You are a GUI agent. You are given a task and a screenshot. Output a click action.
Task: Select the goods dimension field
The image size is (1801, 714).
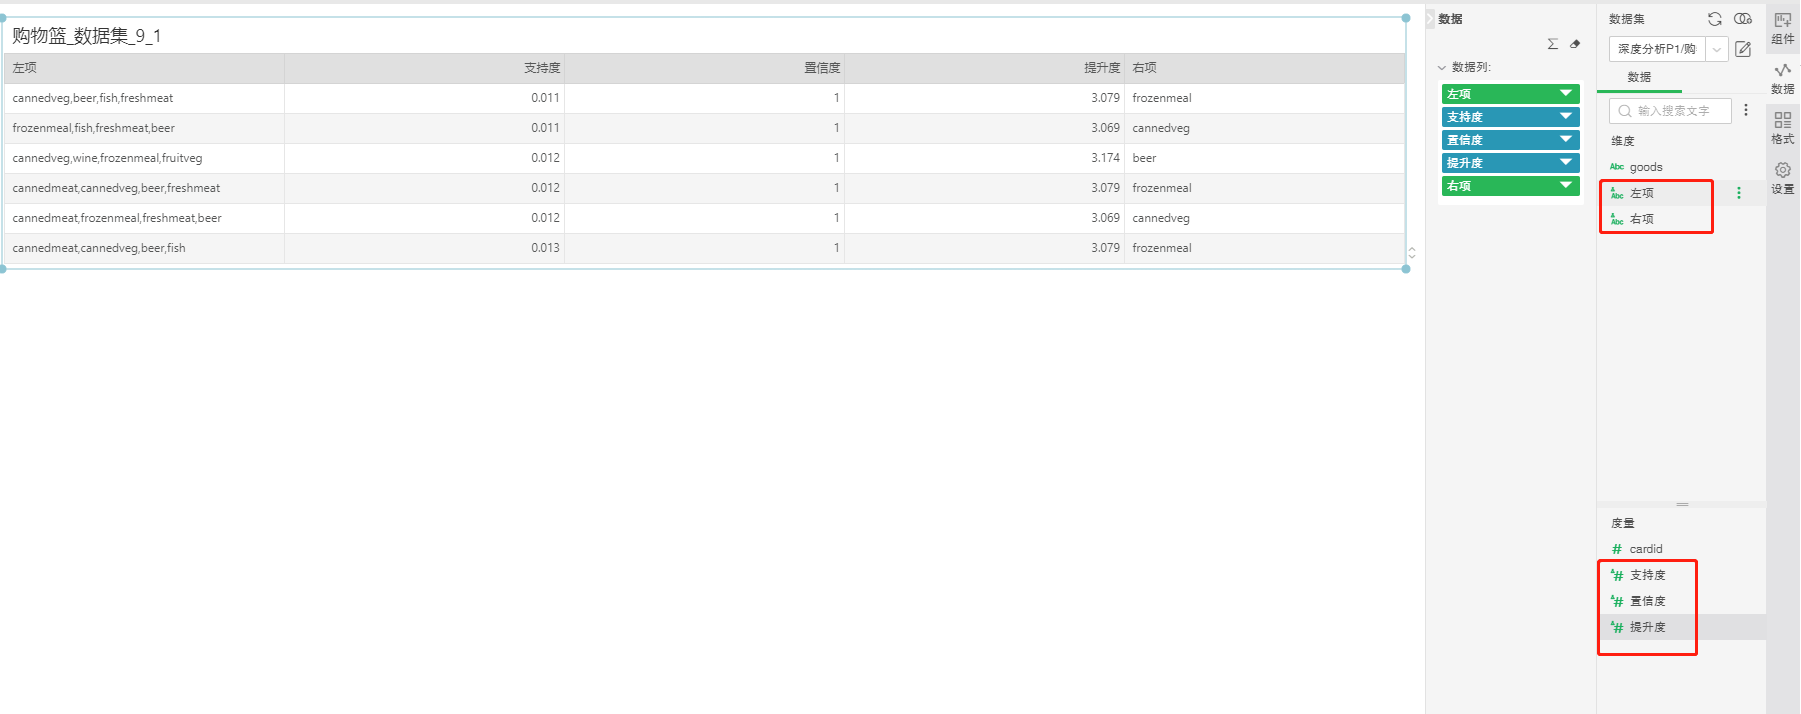1645,167
